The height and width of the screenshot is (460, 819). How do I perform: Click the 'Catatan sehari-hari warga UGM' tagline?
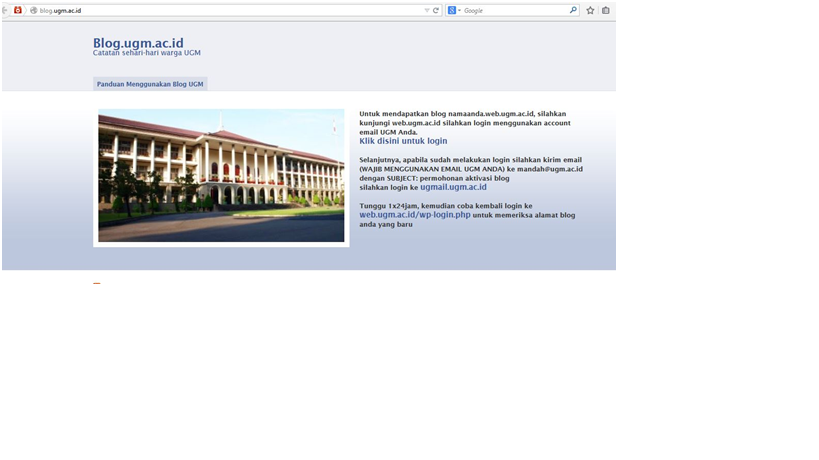[x=146, y=53]
